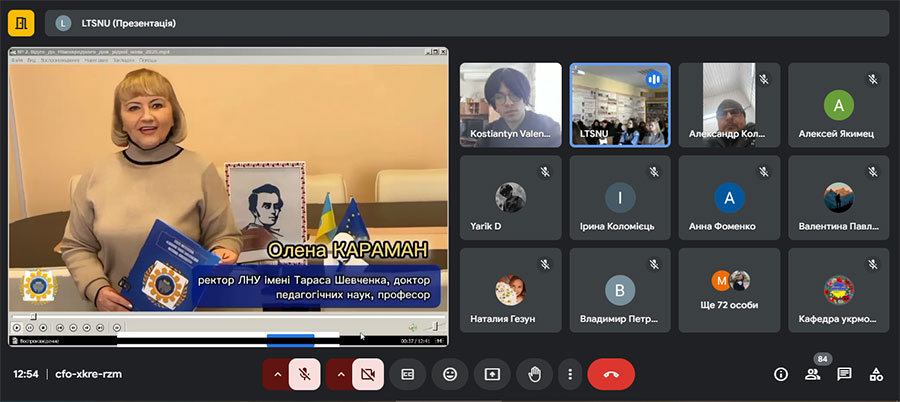Open the Закладки menu in media player
900x402 pixels.
(124, 60)
